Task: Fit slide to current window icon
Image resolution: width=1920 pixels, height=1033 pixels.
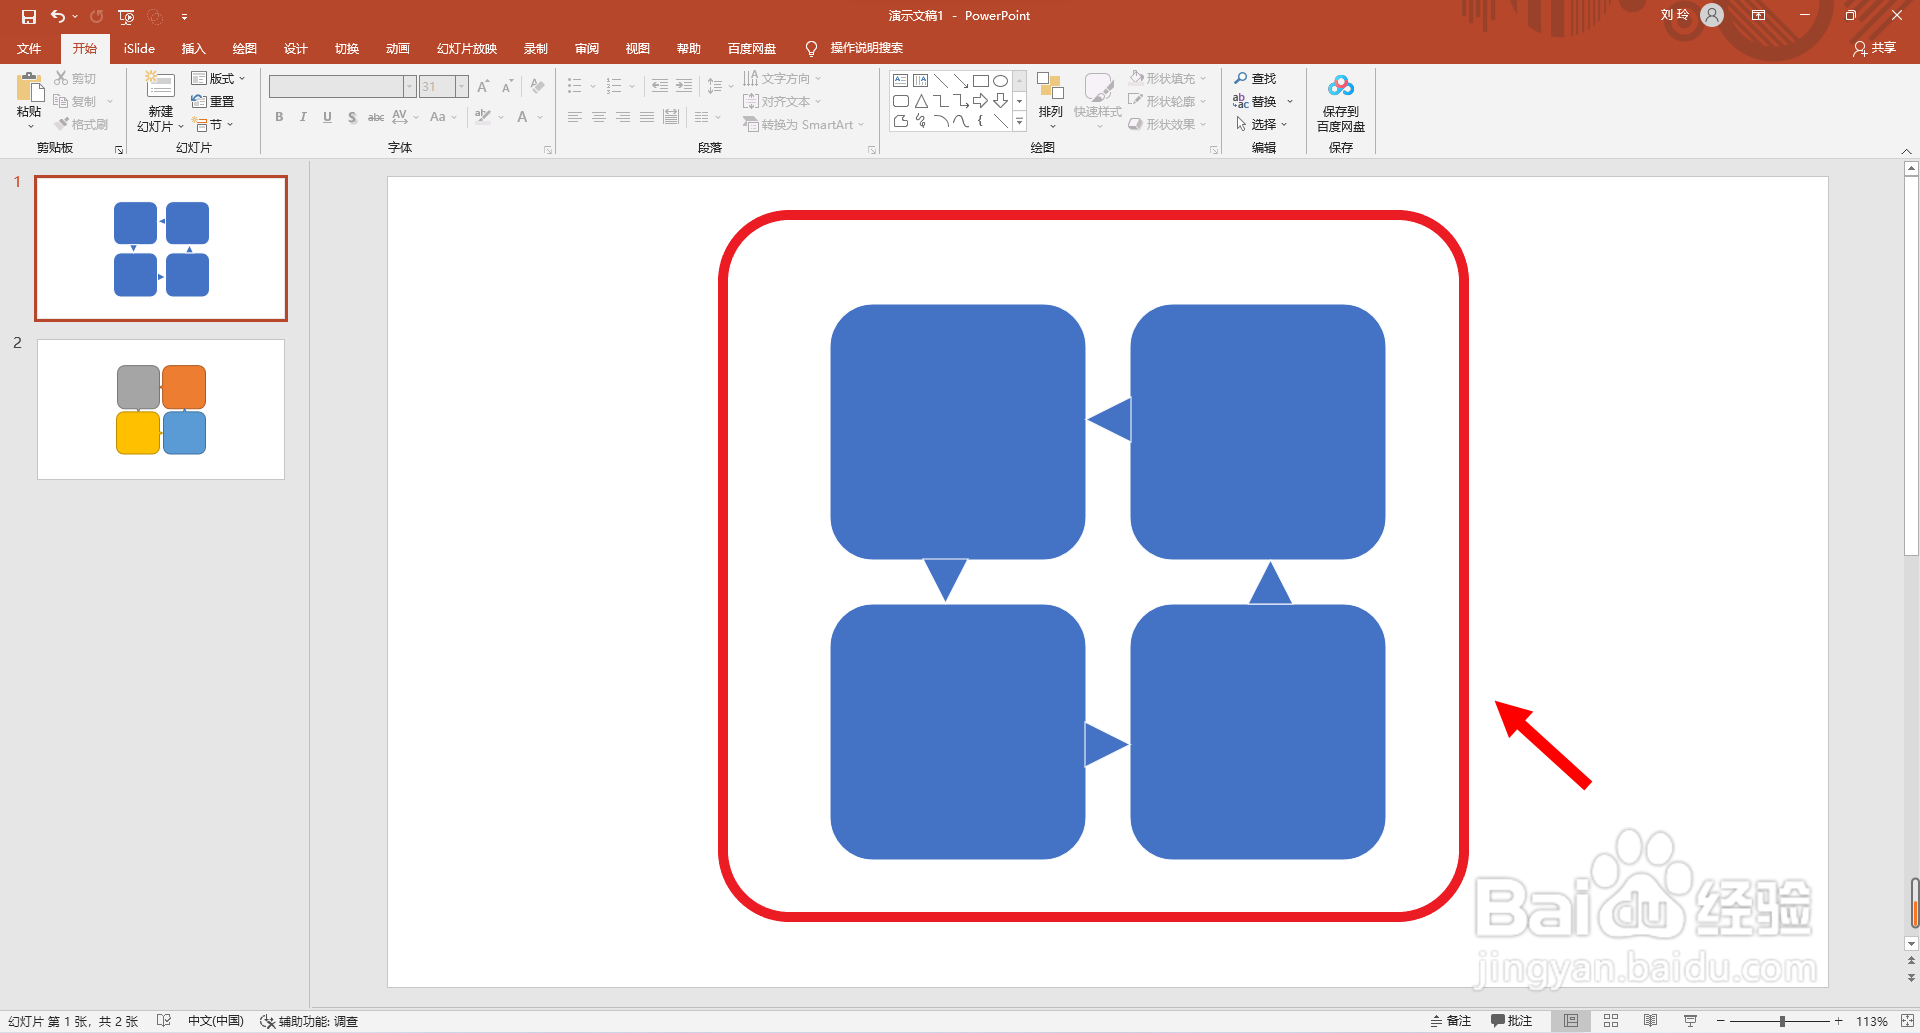Action: tap(1906, 1021)
